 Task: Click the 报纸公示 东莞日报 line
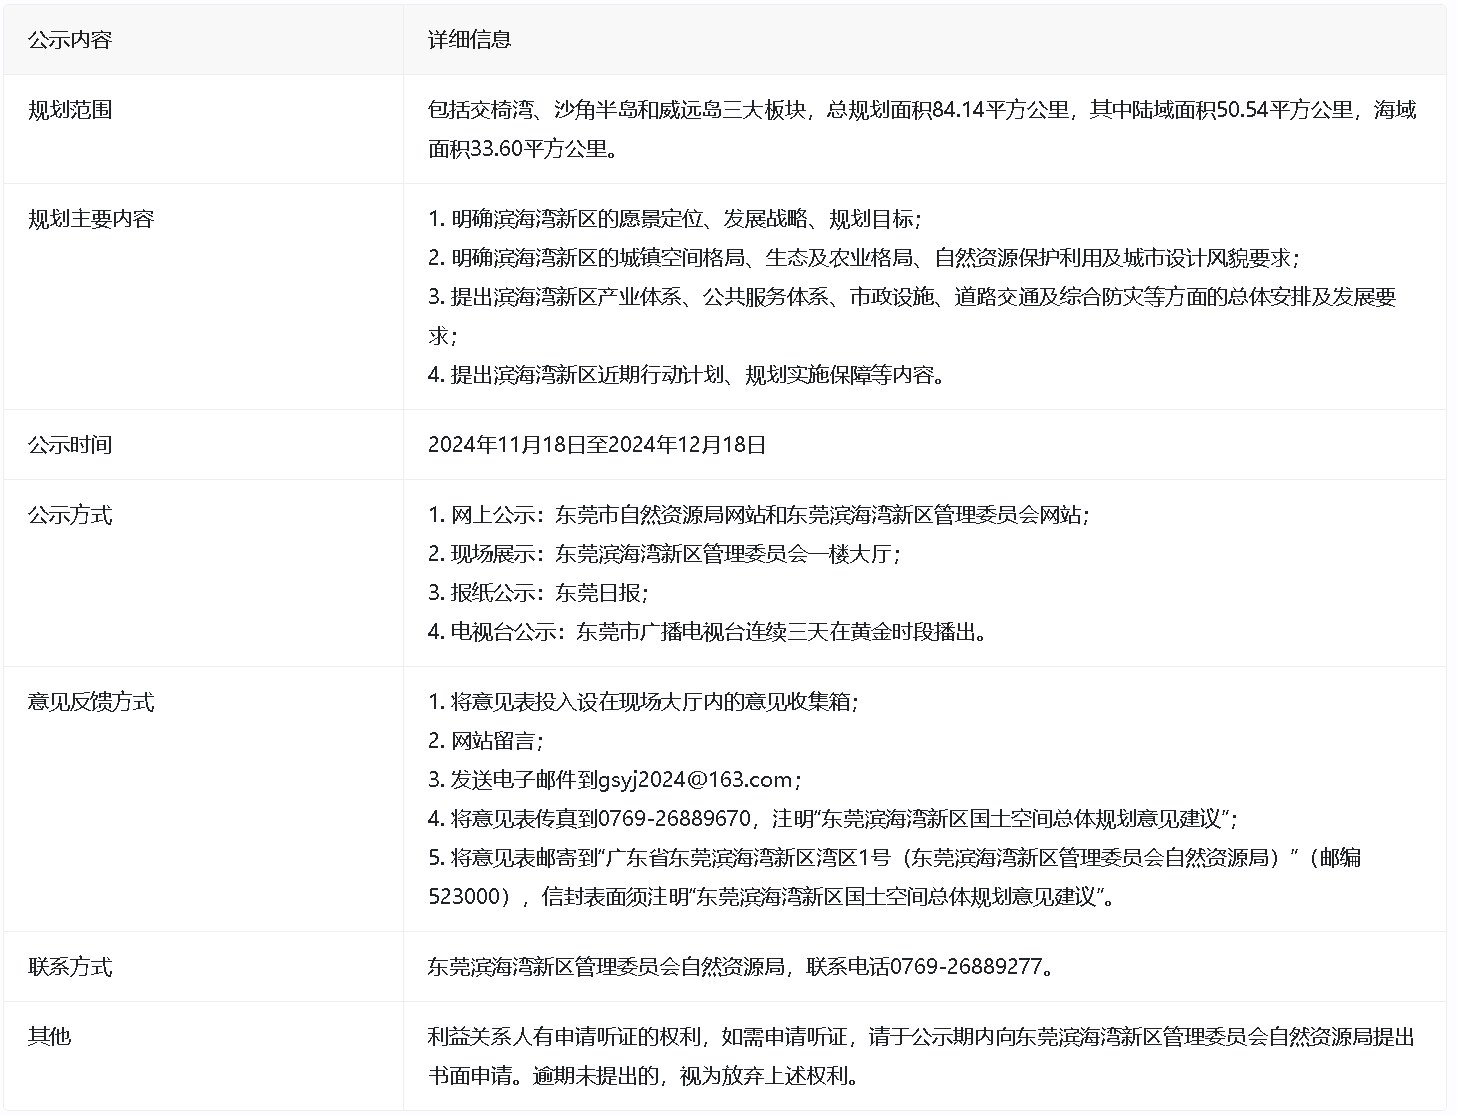tap(538, 593)
